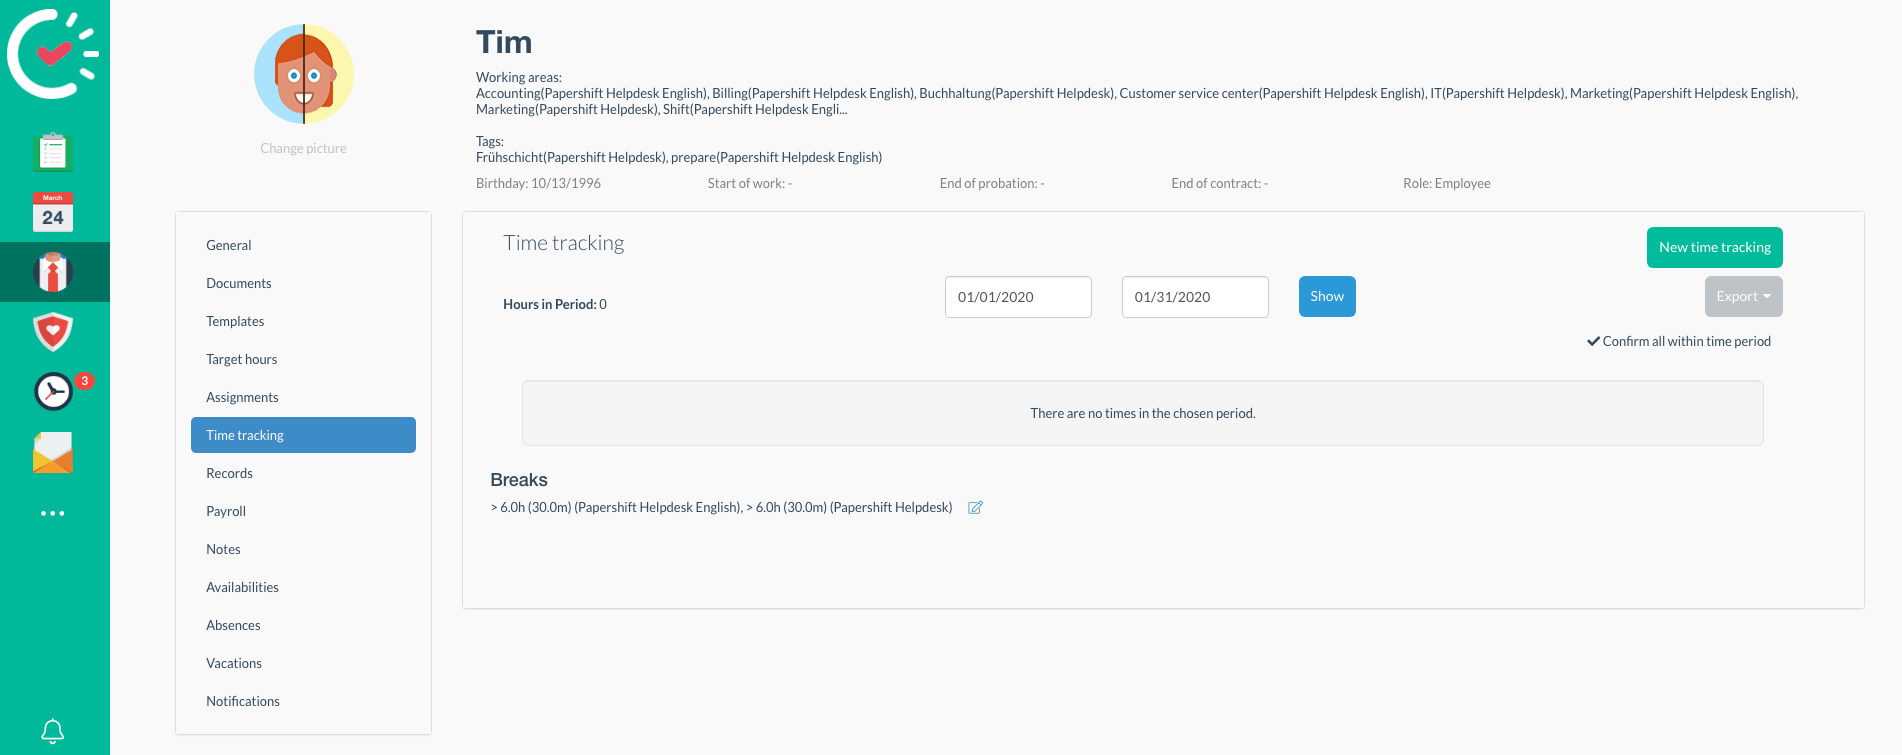Click the edit breaks pencil icon
The image size is (1902, 755).
[975, 508]
